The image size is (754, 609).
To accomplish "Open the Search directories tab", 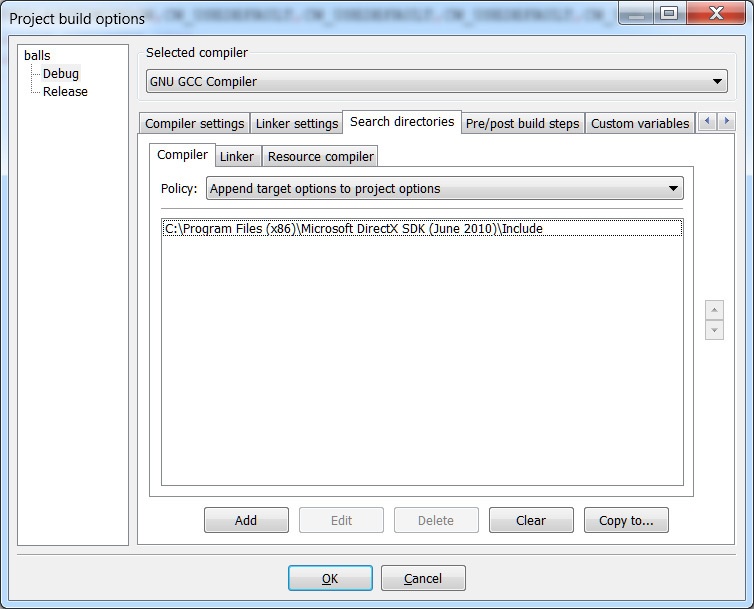I will (402, 122).
